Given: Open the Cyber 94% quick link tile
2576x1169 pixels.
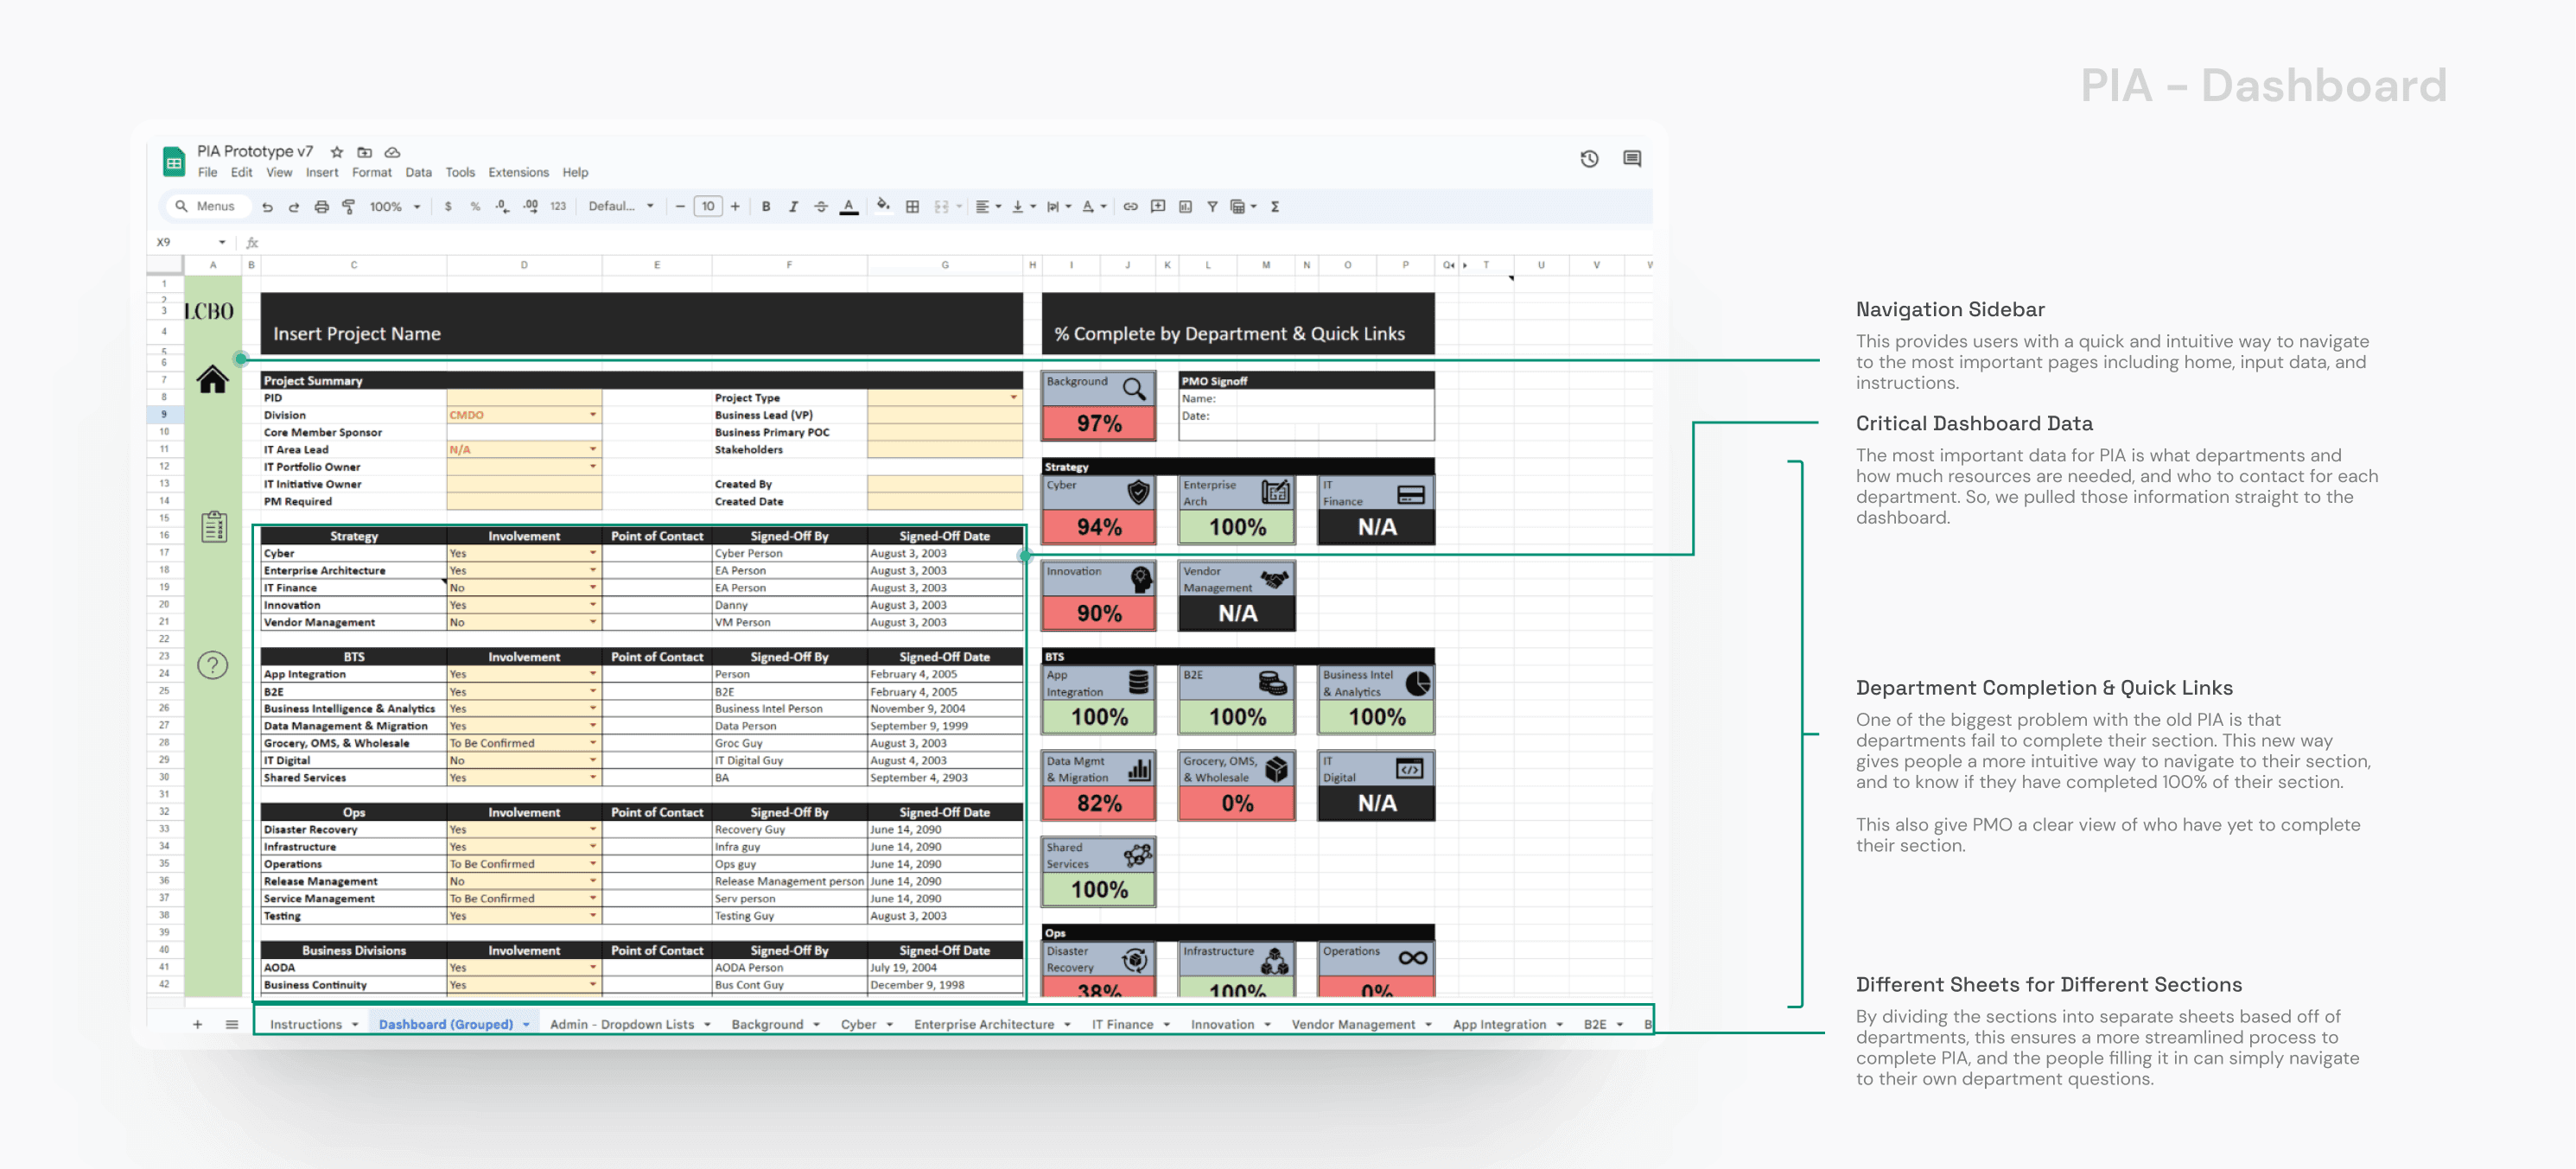Looking at the screenshot, I should [1099, 510].
